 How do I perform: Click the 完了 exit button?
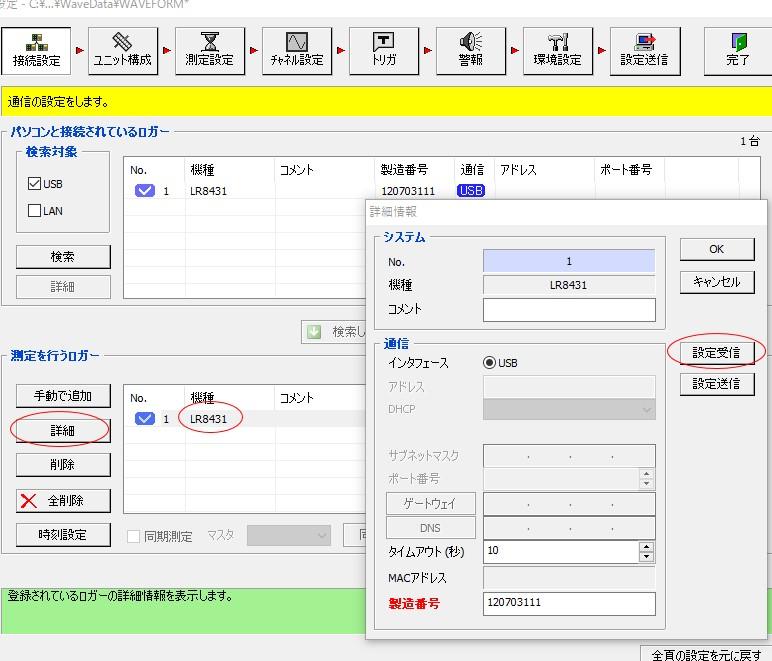(x=738, y=51)
